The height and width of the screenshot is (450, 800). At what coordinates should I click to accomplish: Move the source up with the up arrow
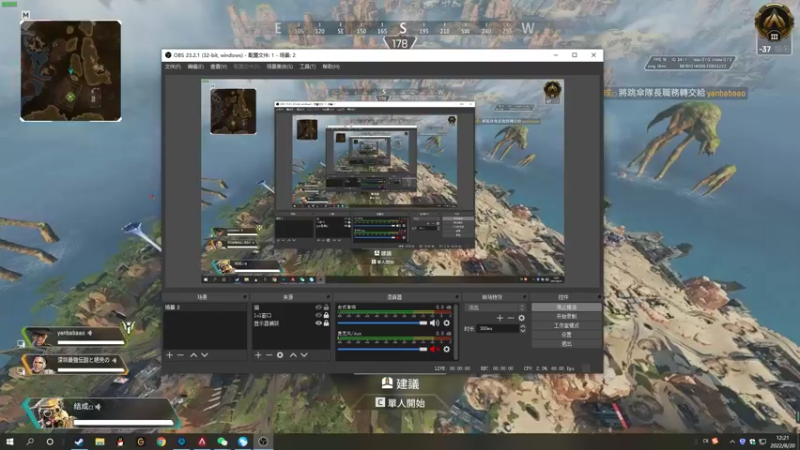(293, 355)
